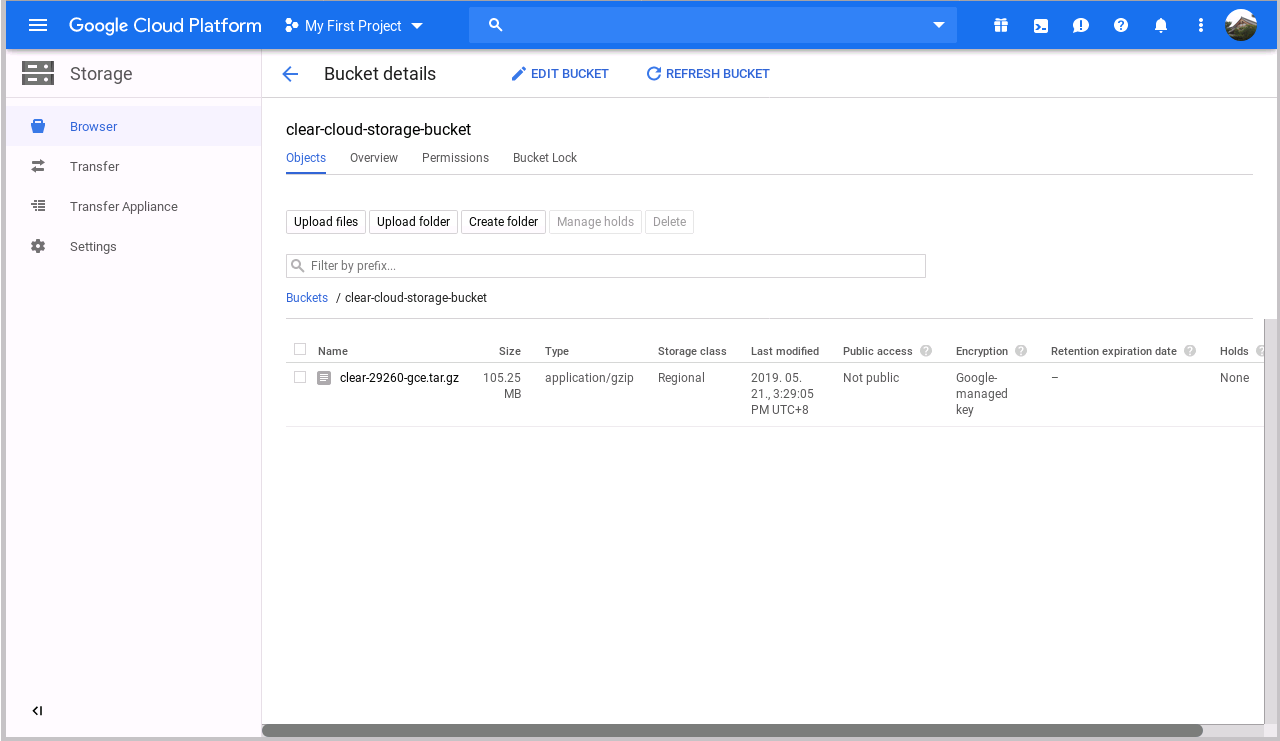This screenshot has height=741, width=1280.
Task: Click the project hexagon icon
Action: [x=291, y=25]
